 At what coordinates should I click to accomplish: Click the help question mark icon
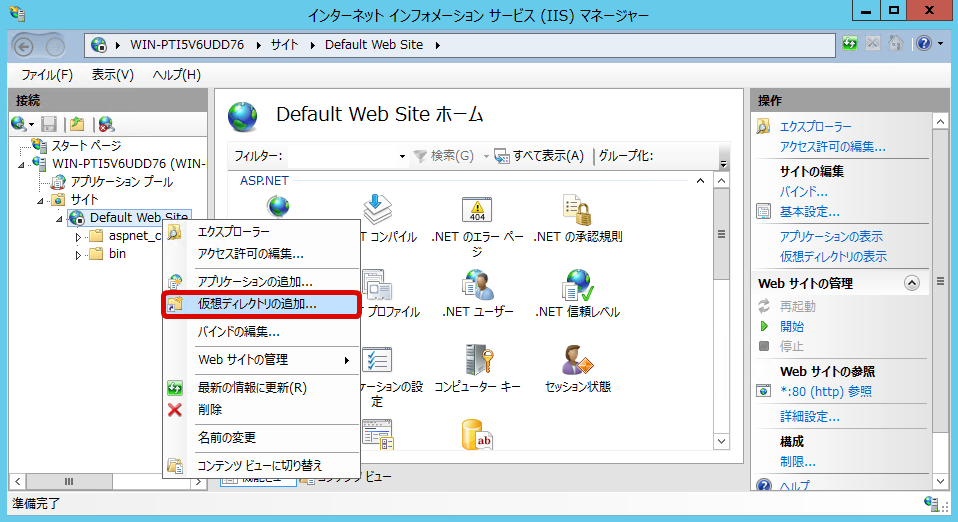point(924,43)
